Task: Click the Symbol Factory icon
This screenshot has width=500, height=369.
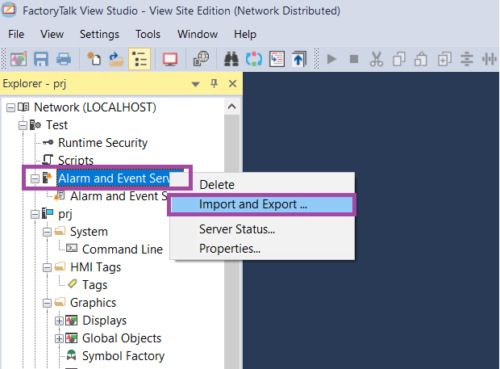Action: pos(71,355)
